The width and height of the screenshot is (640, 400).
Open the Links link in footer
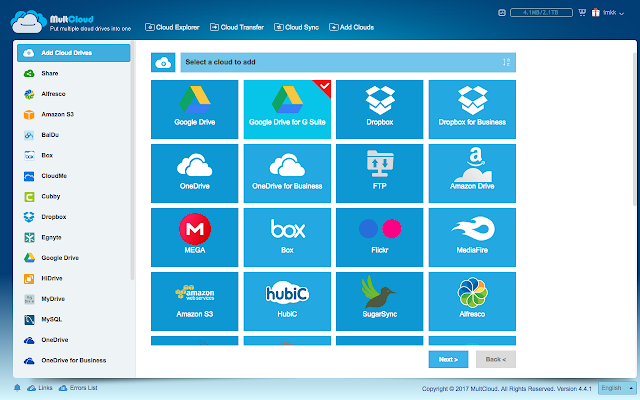[40, 388]
